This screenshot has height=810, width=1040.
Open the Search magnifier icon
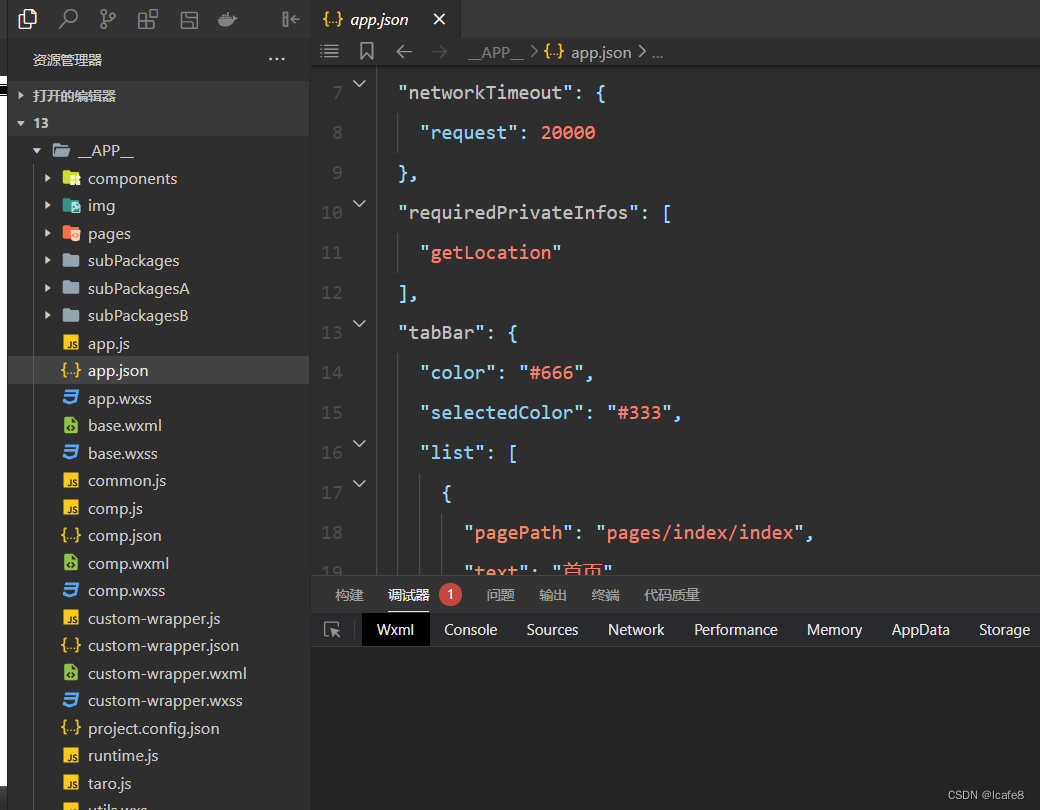(68, 19)
